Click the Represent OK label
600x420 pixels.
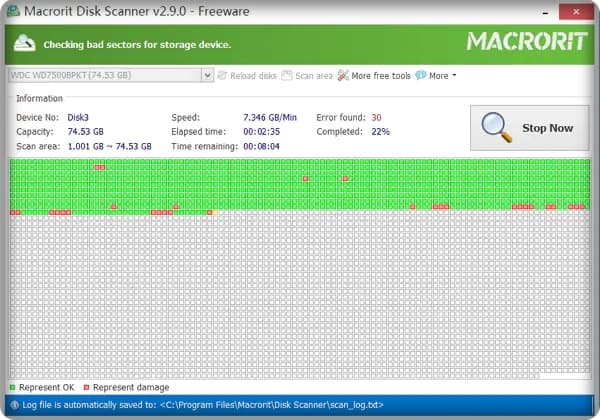click(x=47, y=387)
